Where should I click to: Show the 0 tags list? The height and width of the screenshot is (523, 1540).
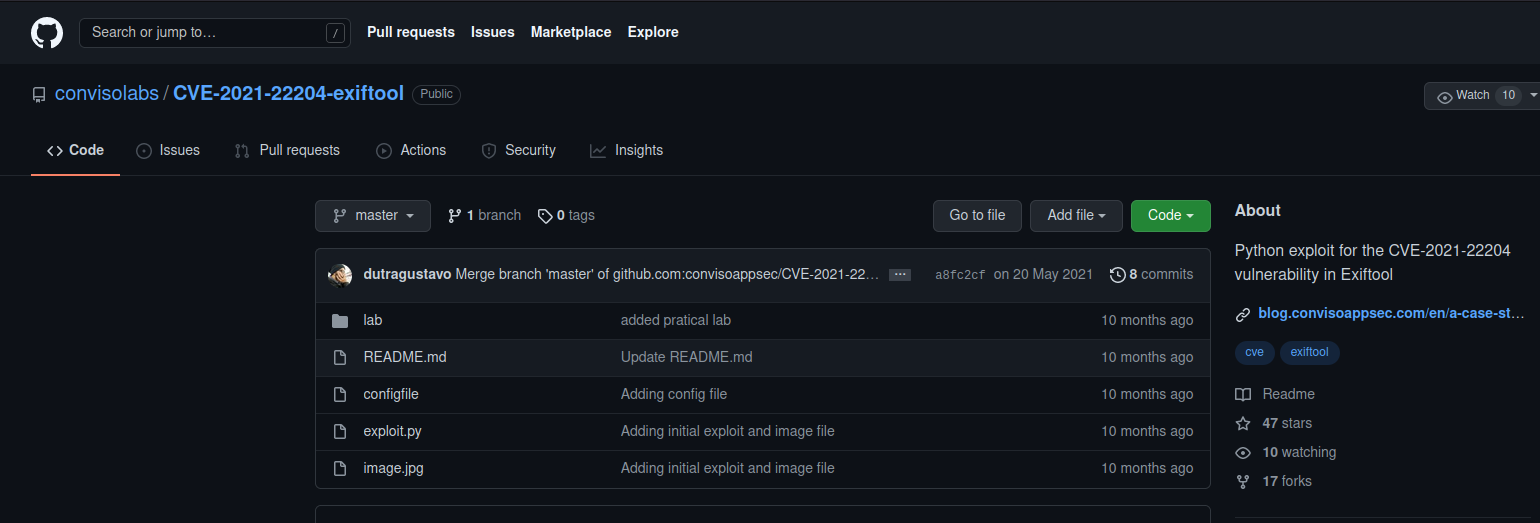click(567, 215)
